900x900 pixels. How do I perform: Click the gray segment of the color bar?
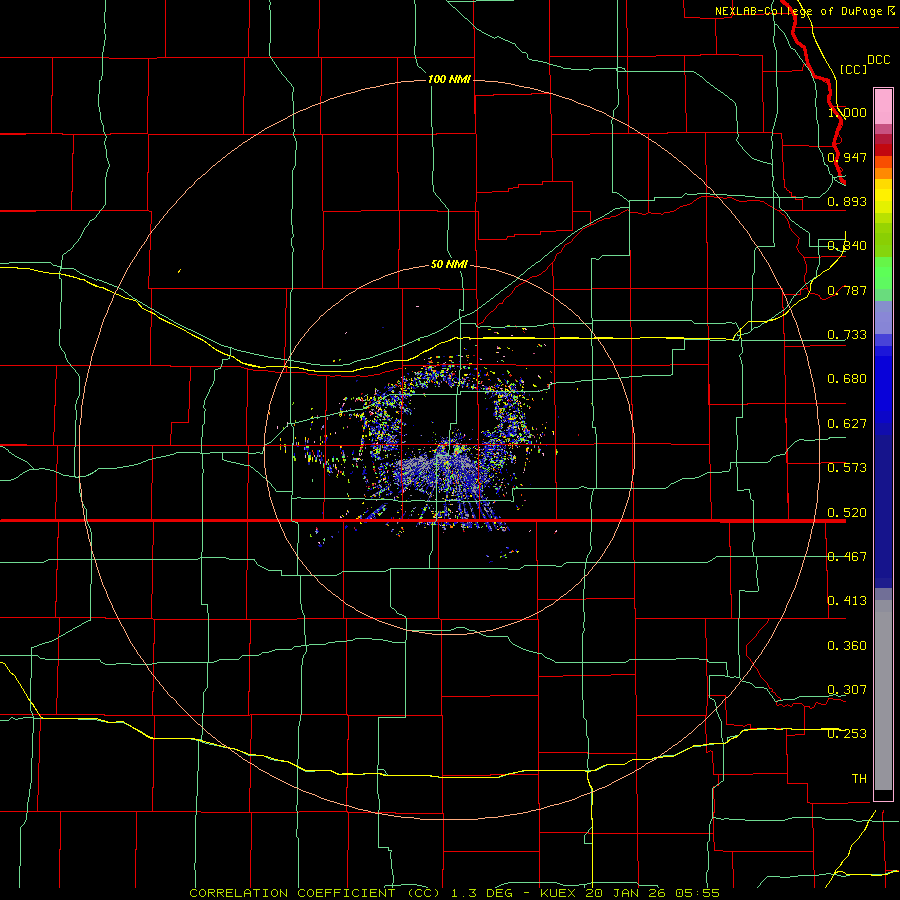(883, 695)
